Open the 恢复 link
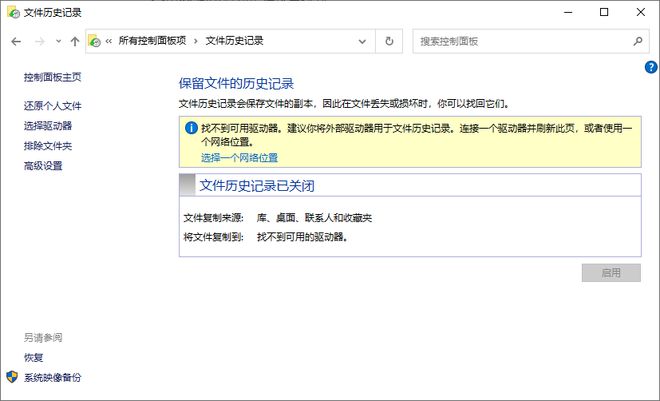This screenshot has height=401, width=660. click(x=33, y=358)
